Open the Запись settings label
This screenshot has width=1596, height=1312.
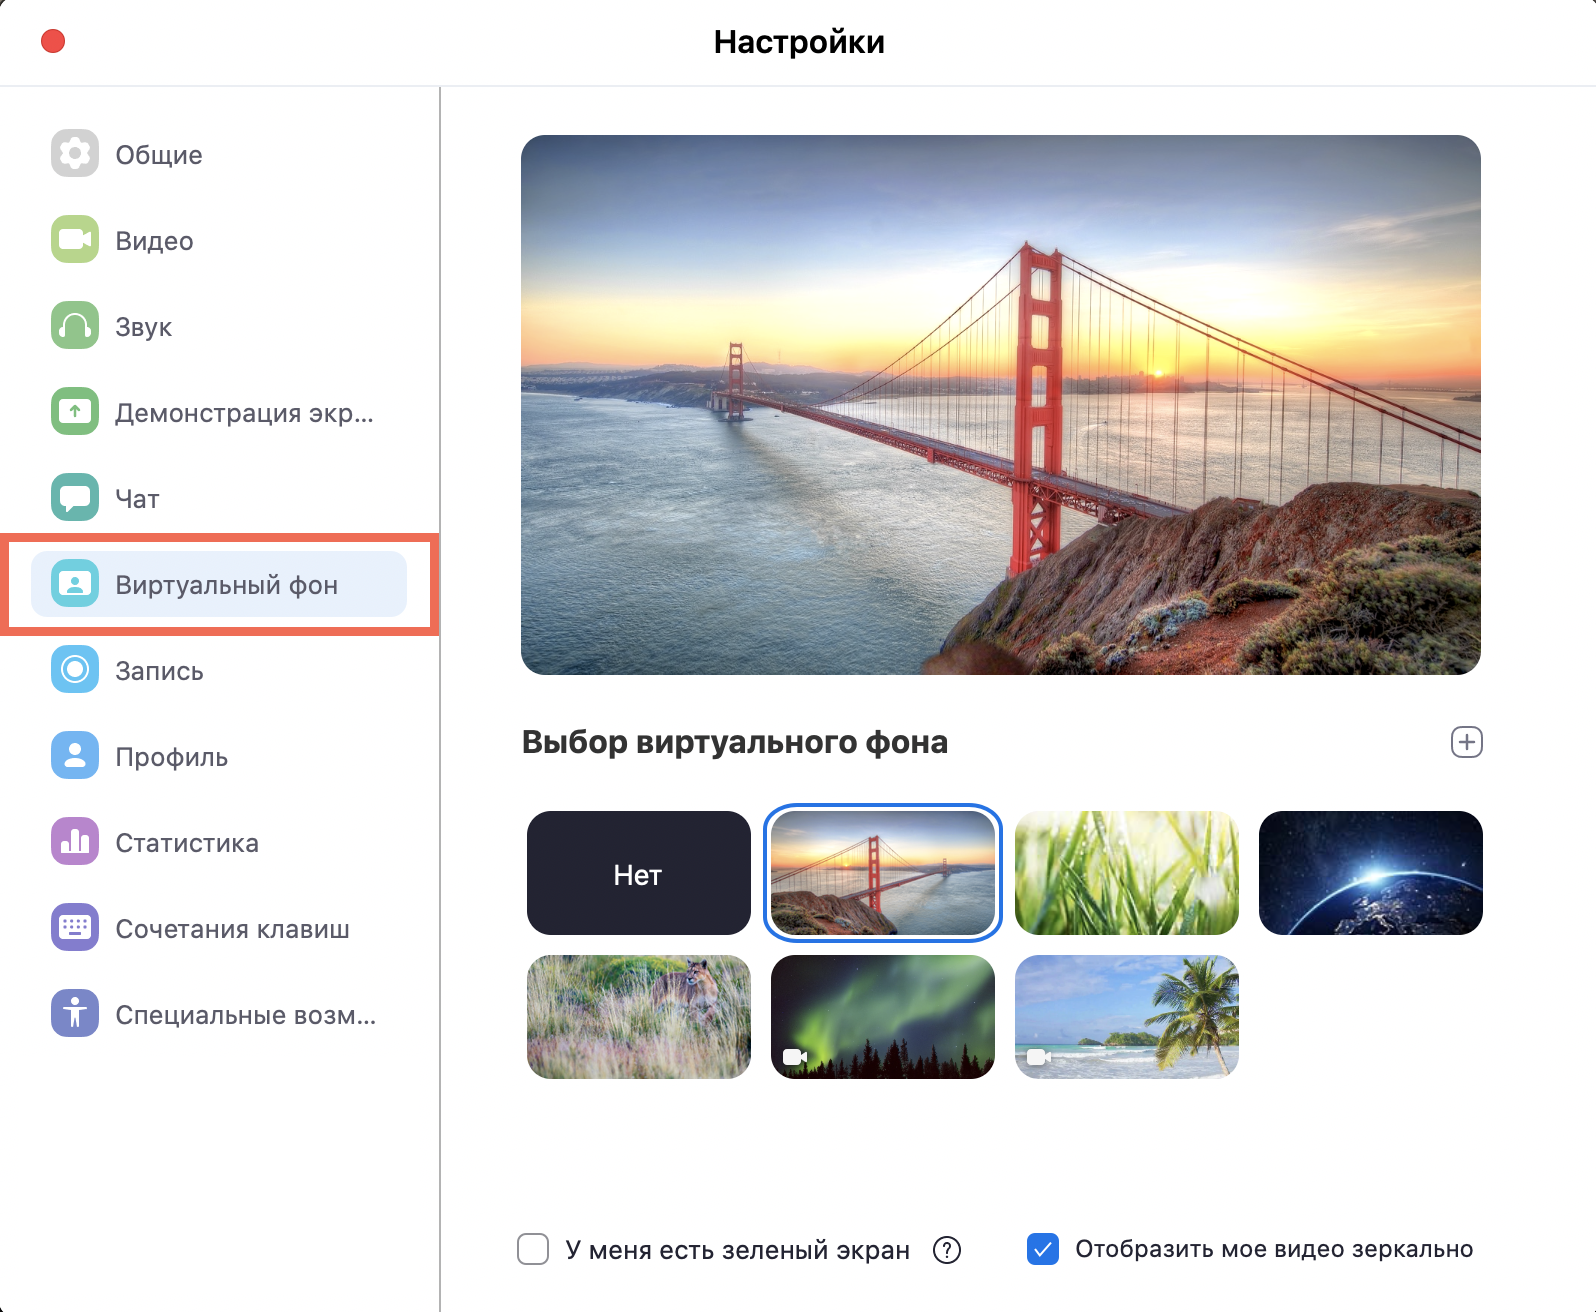point(159,671)
